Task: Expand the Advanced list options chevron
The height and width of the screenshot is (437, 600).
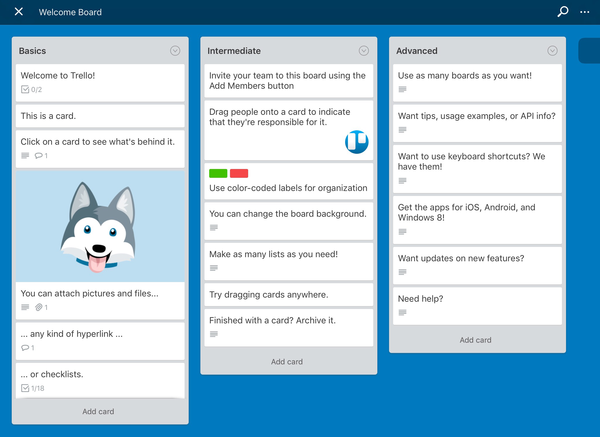Action: 552,51
